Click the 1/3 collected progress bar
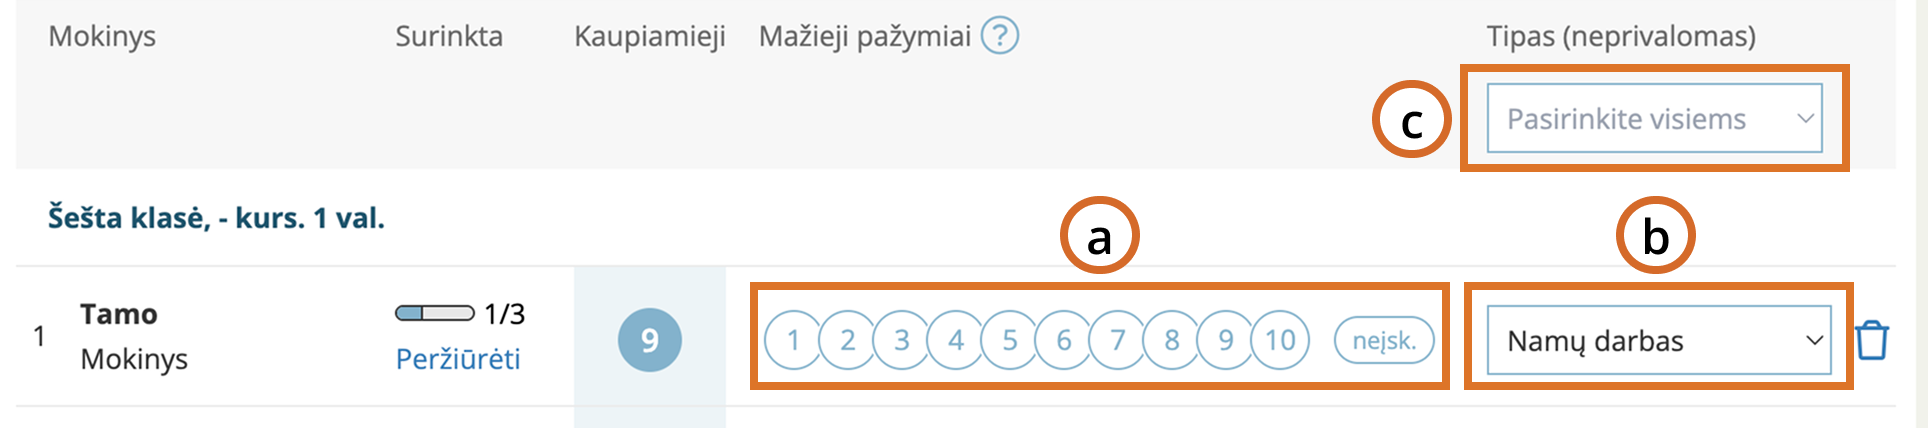 point(434,314)
